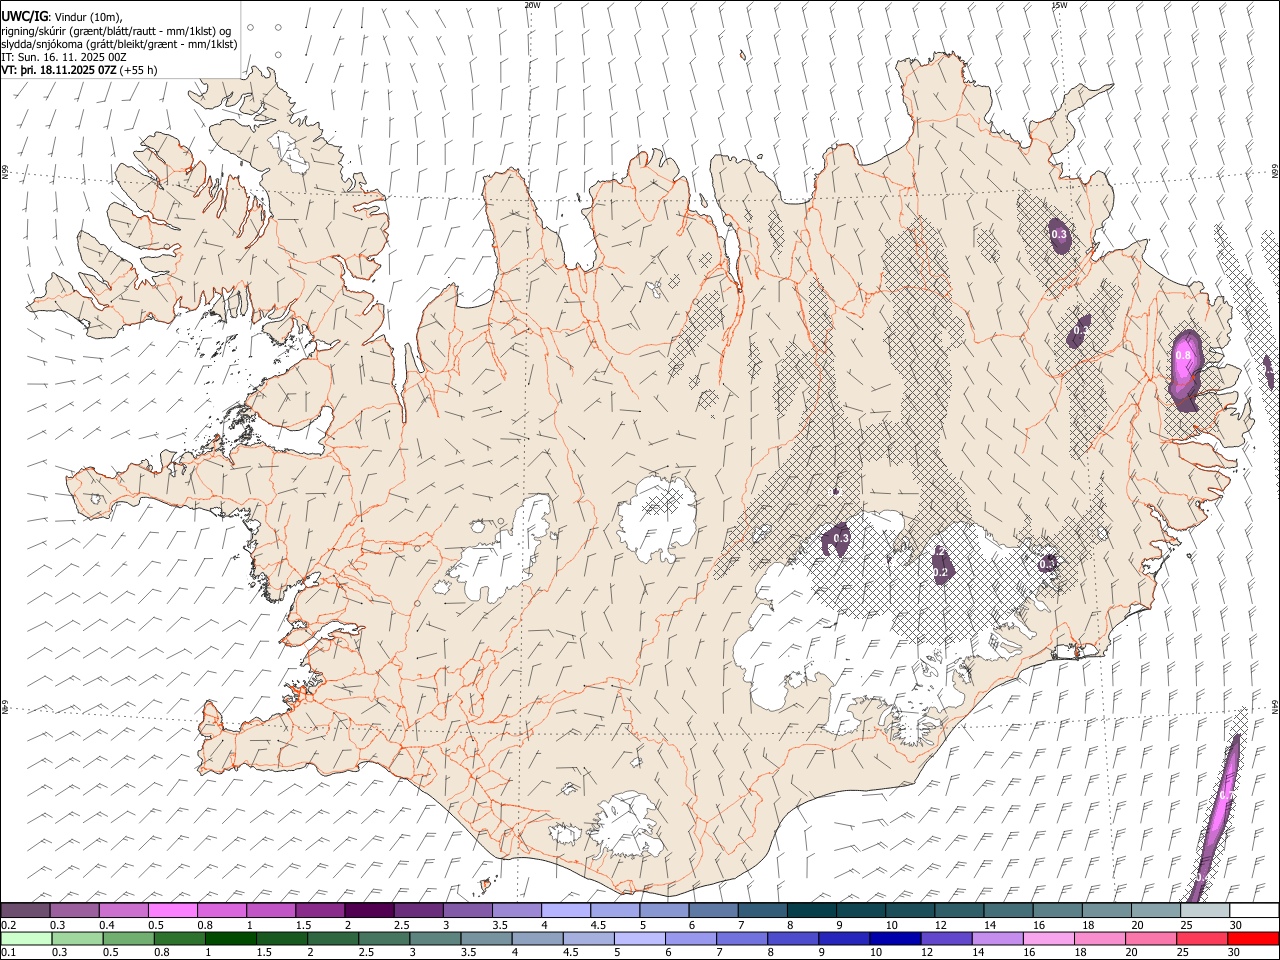Pick the darkest purple swatch labeled 2 in upper legend
Screen dimensions: 1280x960
tap(370, 910)
